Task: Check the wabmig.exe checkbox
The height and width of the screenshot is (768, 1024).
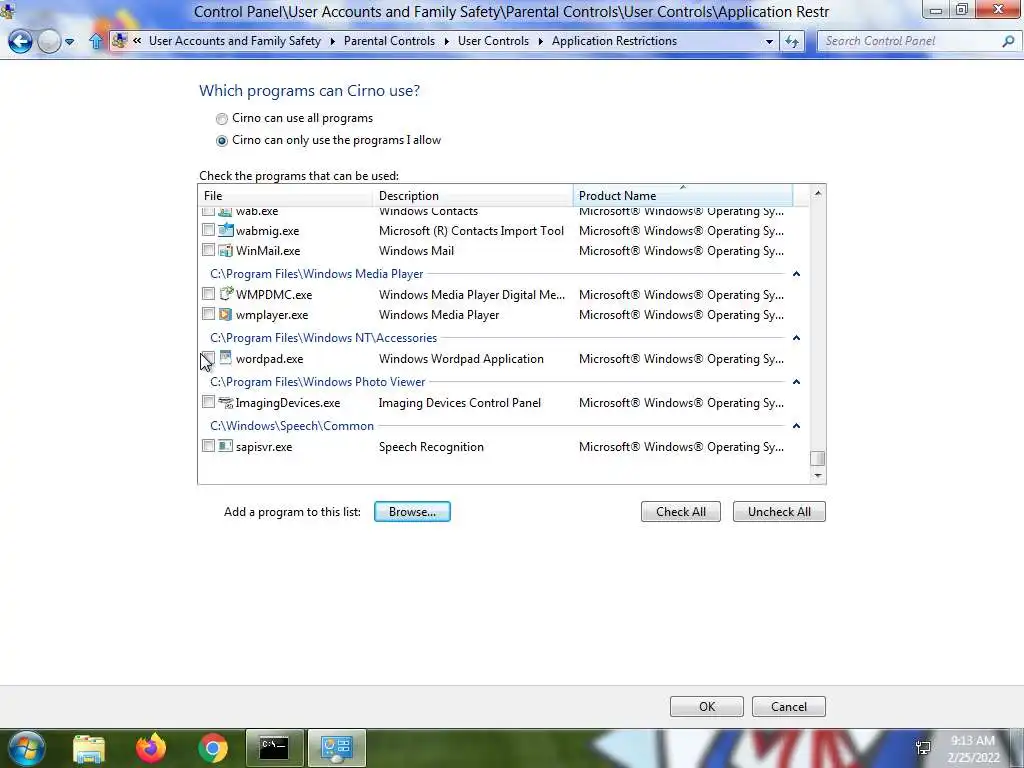Action: (x=208, y=230)
